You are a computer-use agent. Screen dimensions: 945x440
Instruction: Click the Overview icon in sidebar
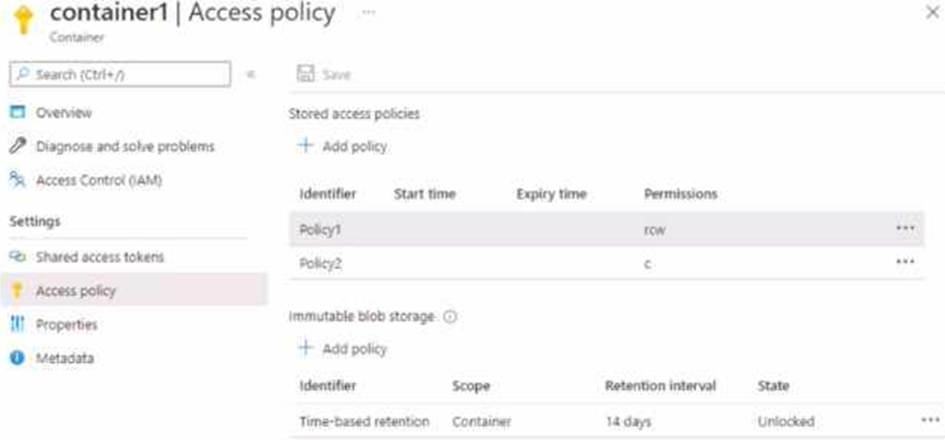18,112
